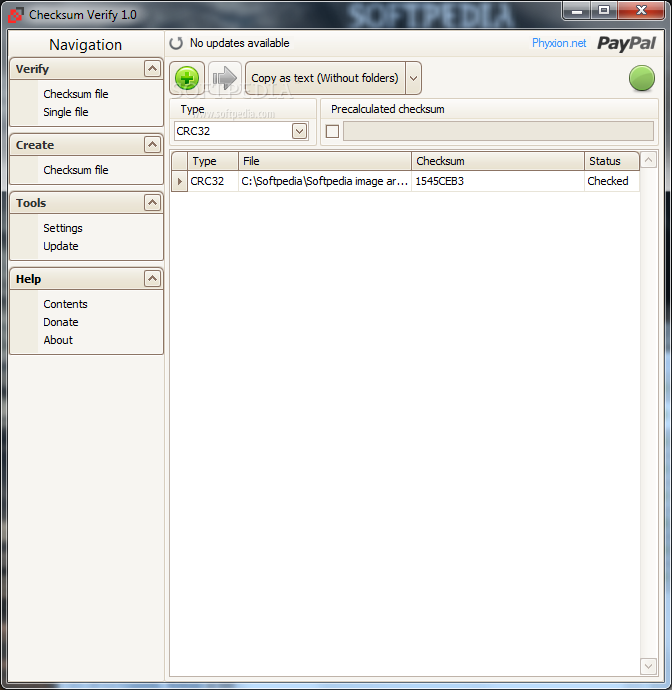Open About under Help
This screenshot has height=690, width=672.
(58, 340)
